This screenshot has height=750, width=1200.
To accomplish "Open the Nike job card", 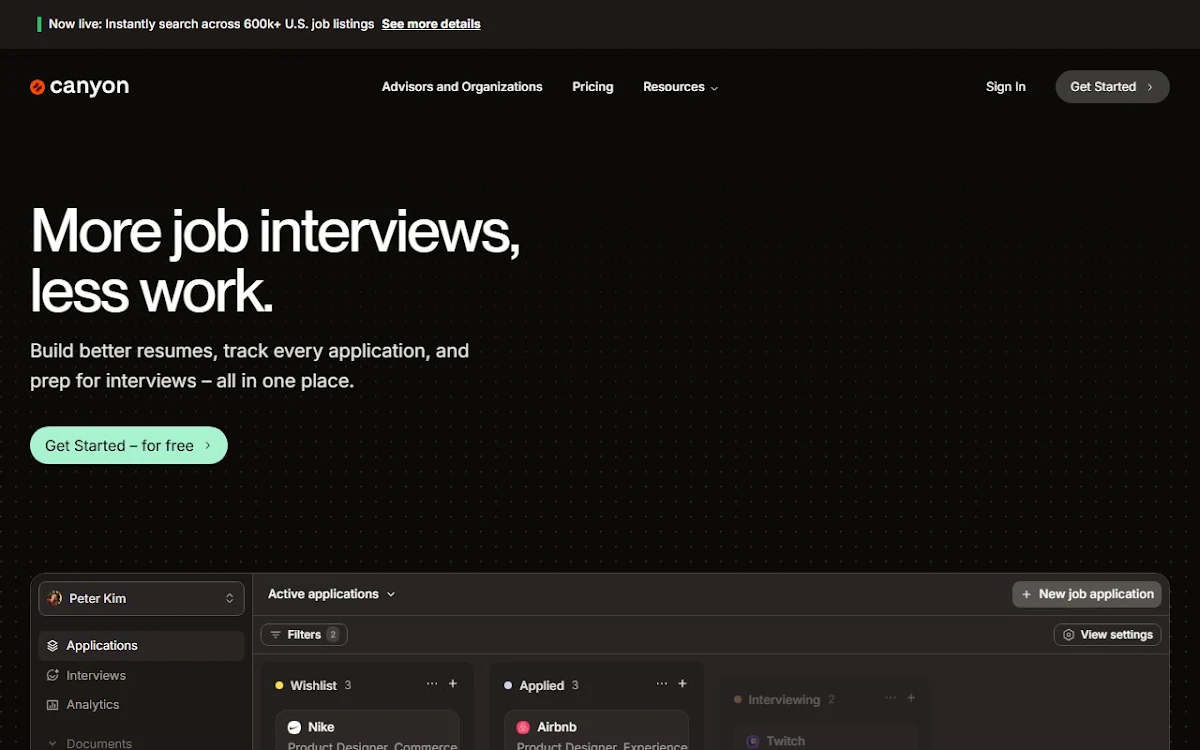I will (368, 730).
